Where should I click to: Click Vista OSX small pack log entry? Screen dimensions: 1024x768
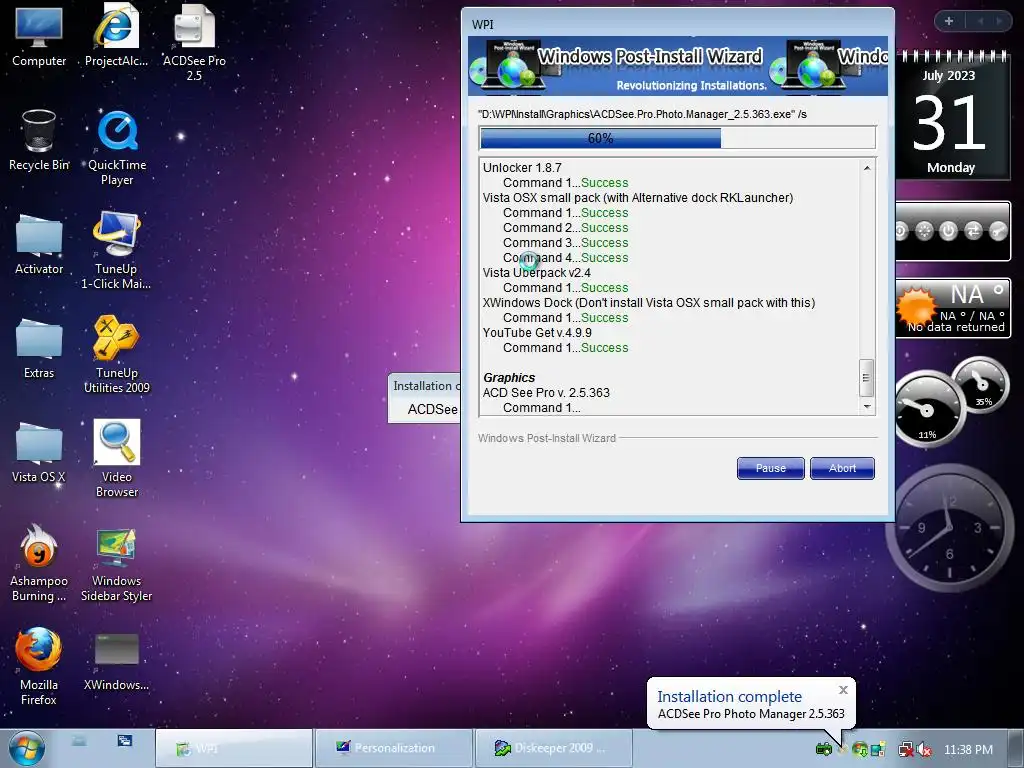(637, 198)
